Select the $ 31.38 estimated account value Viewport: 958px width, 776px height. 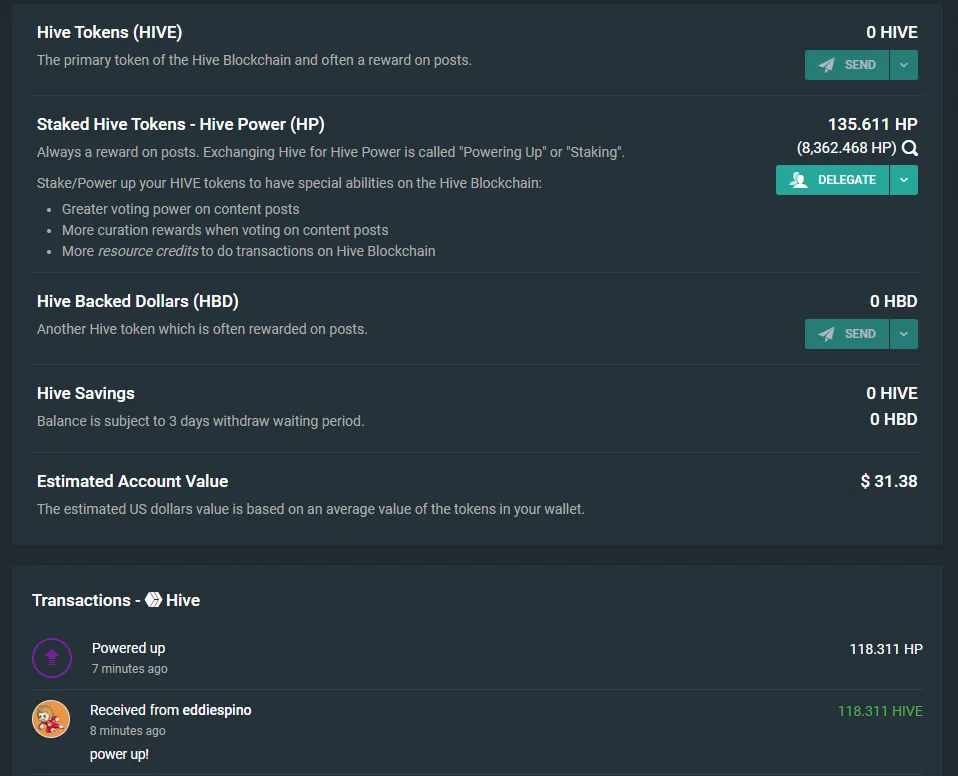point(889,481)
